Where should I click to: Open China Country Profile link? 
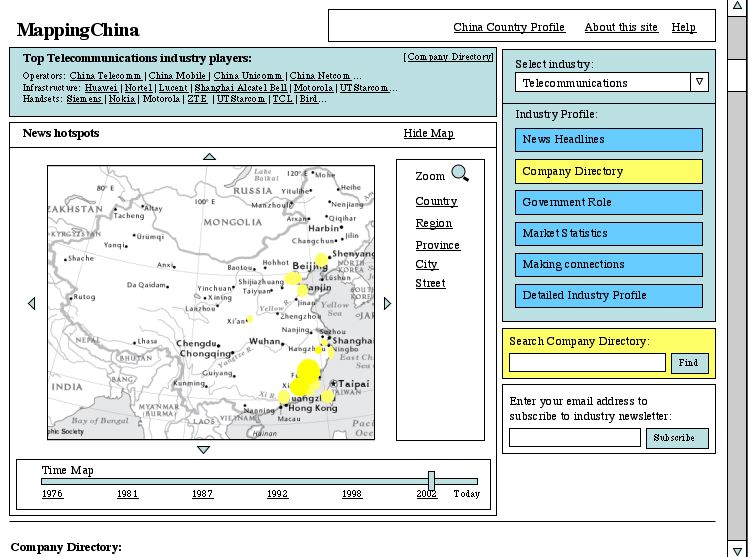[509, 27]
